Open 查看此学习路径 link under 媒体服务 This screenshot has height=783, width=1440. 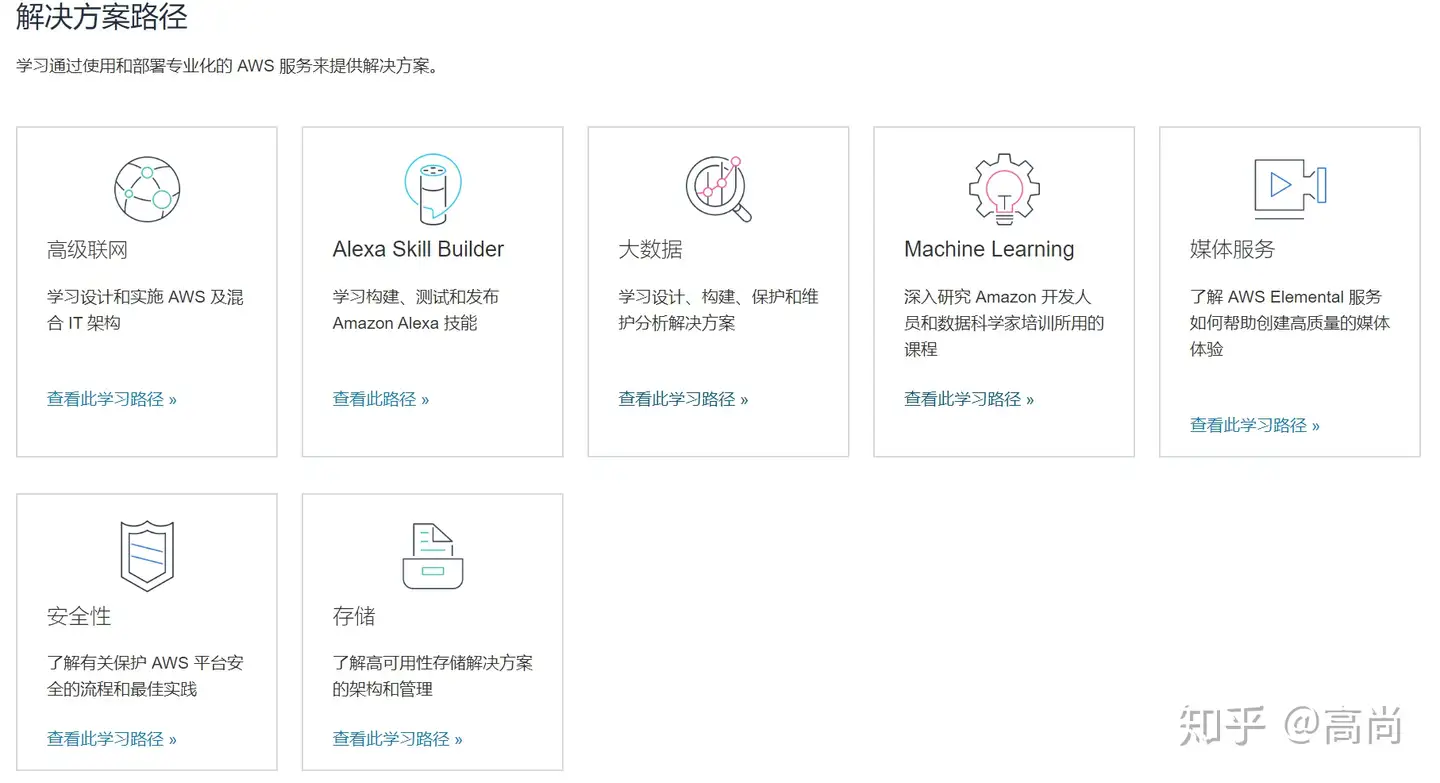point(1255,425)
